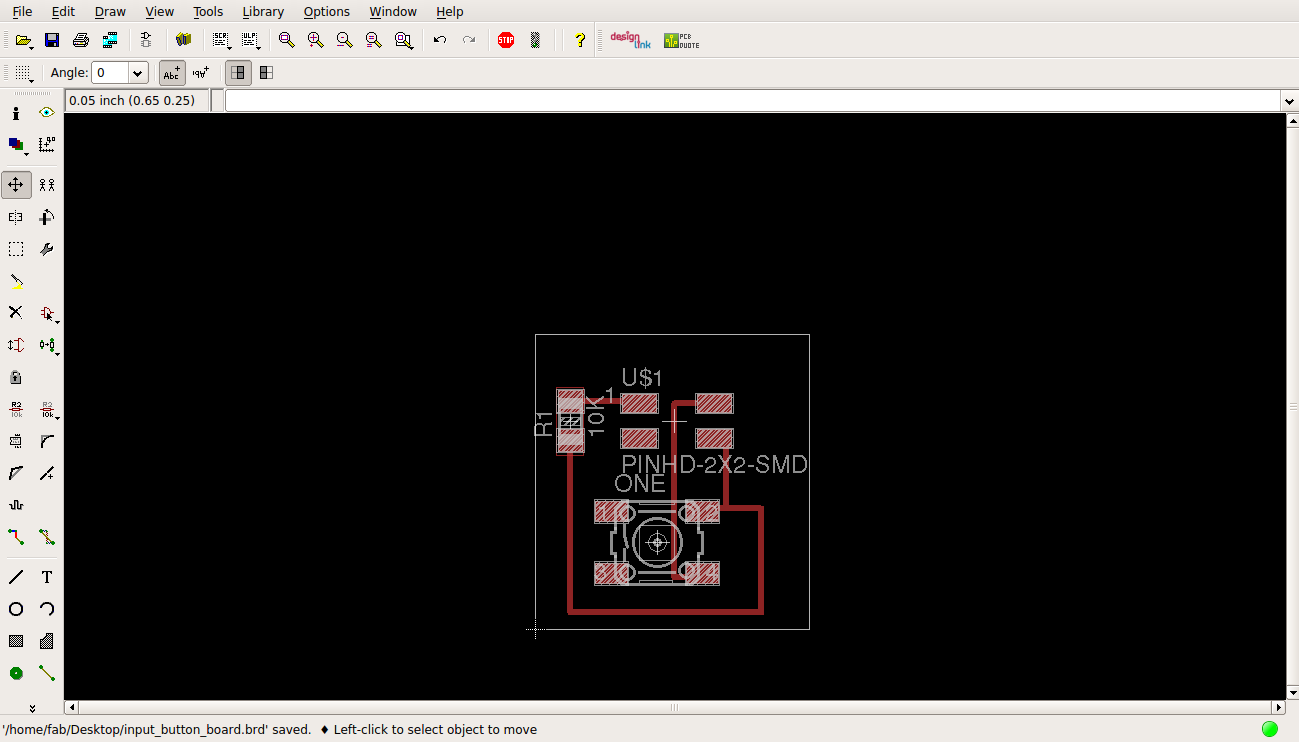Click the horizontal scrollbar thumb
Viewport: 1299px width, 742px height.
click(x=674, y=707)
